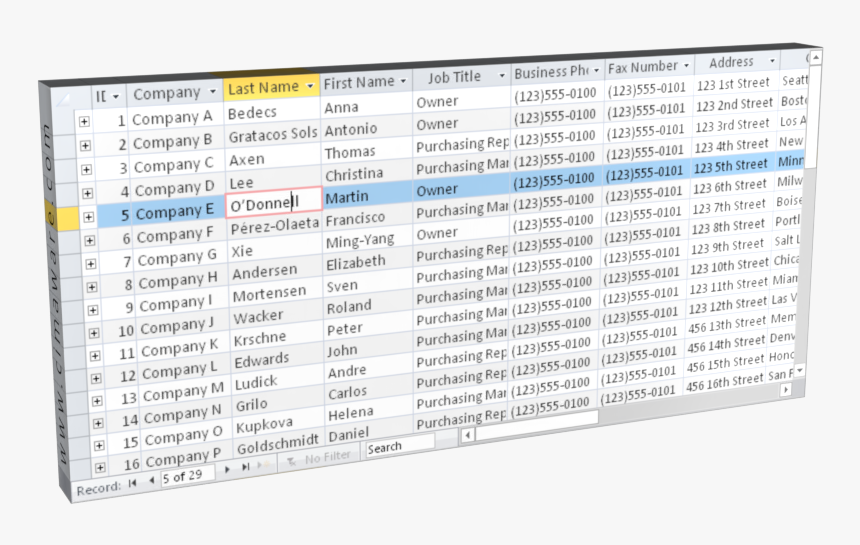Go to first record navigation arrow
The height and width of the screenshot is (545, 860).
pos(132,484)
